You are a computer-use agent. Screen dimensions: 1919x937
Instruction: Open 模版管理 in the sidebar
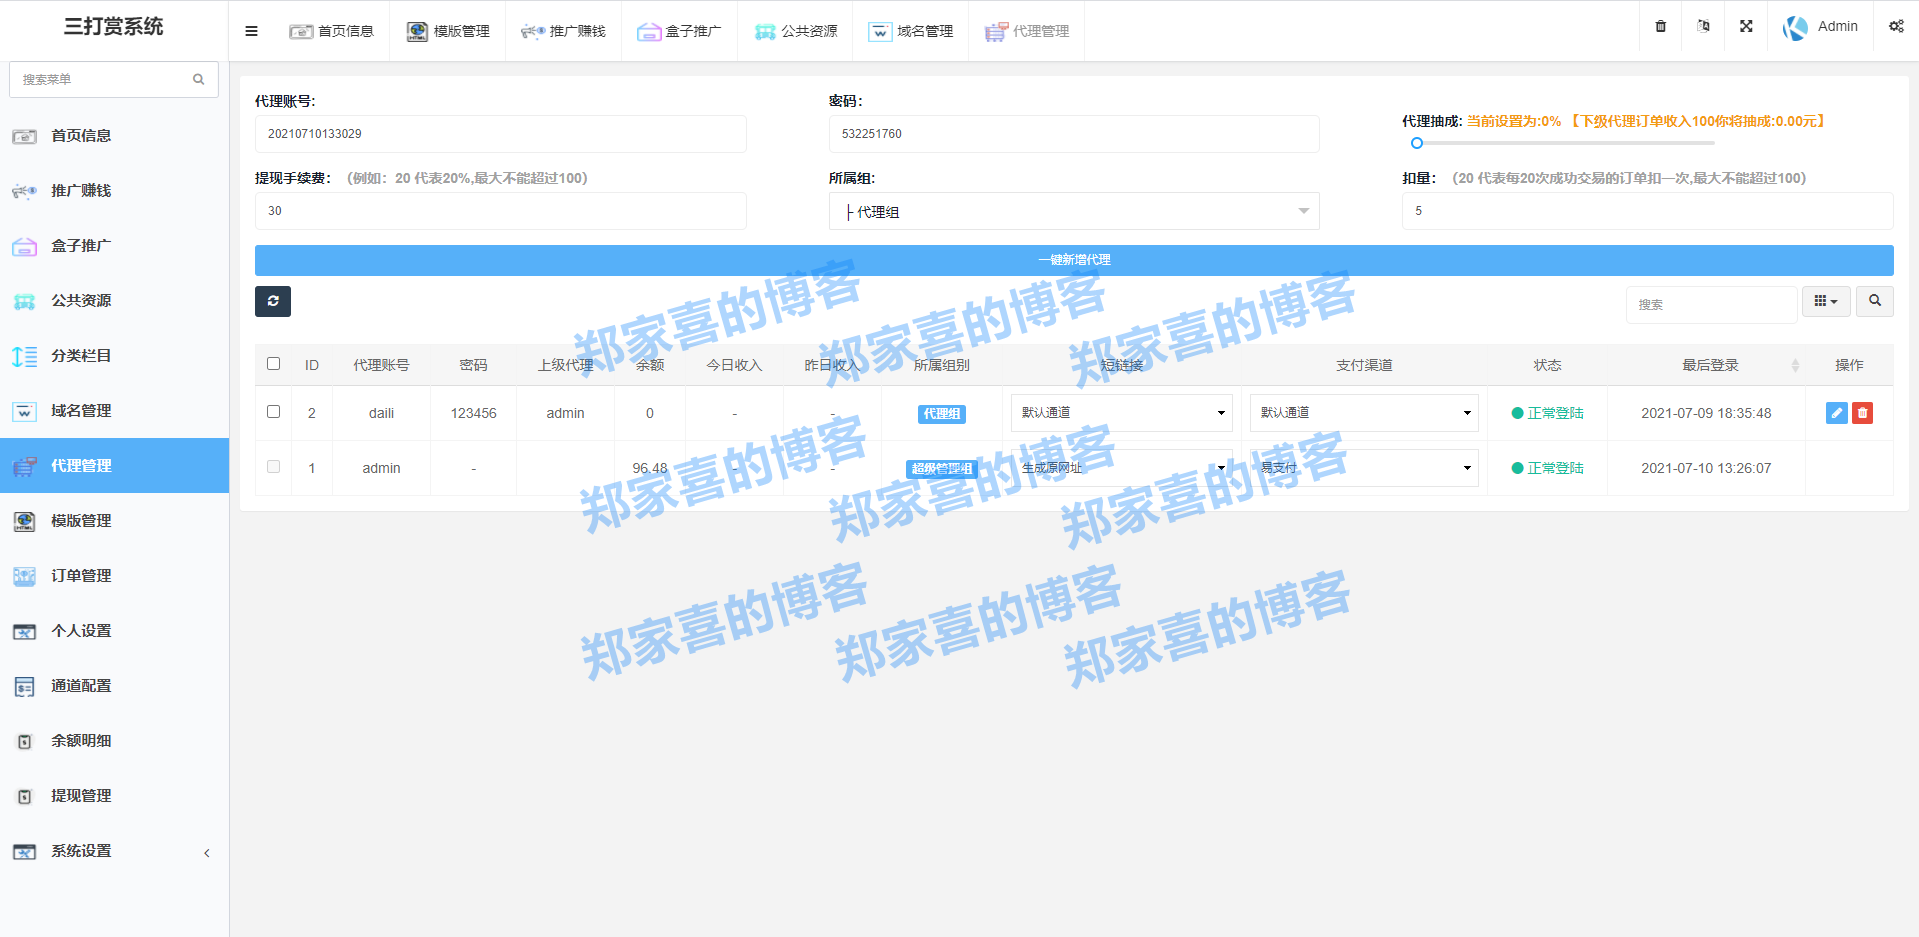[114, 521]
